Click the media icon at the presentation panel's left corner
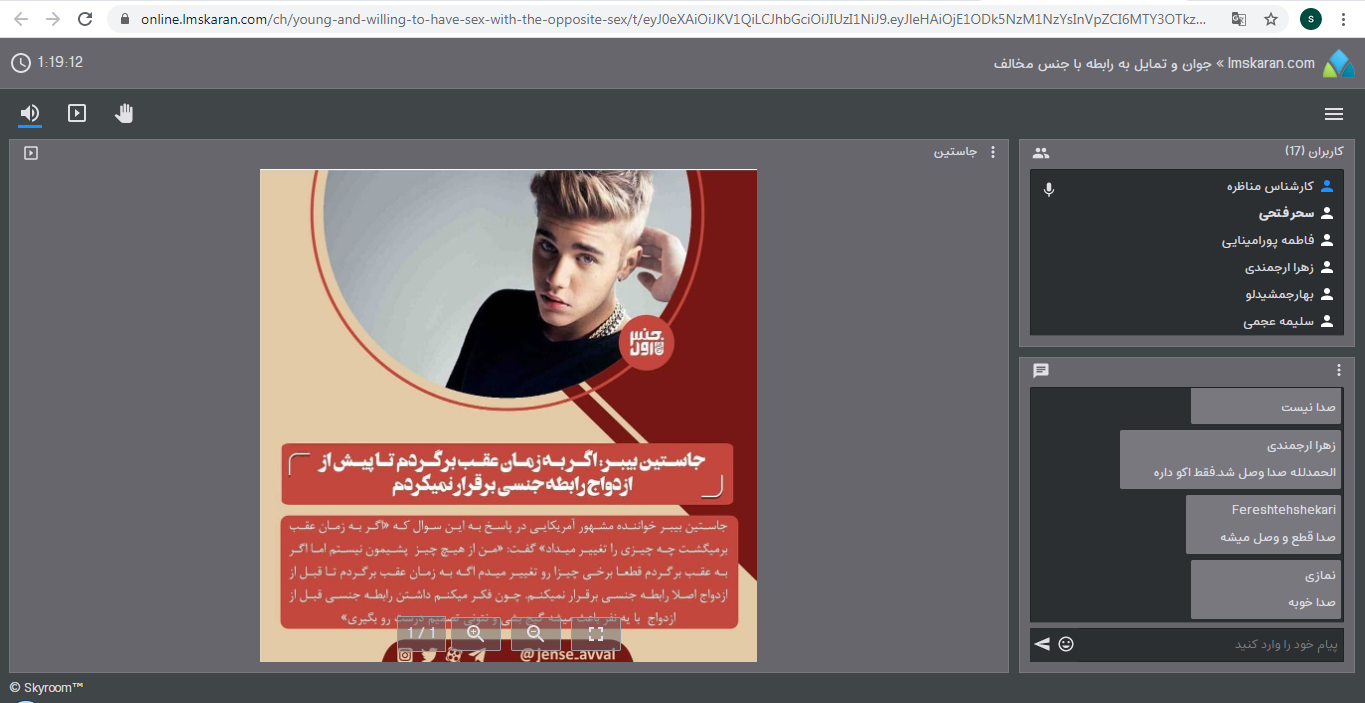1365x703 pixels. coord(31,153)
